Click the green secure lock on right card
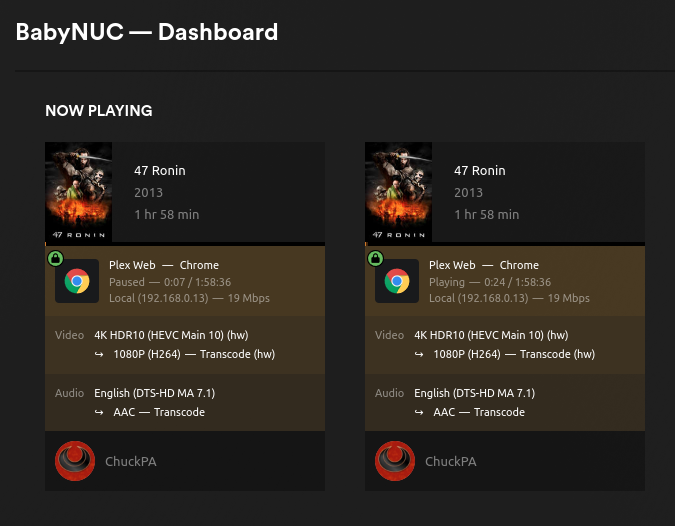The height and width of the screenshot is (526, 675). pos(375,259)
